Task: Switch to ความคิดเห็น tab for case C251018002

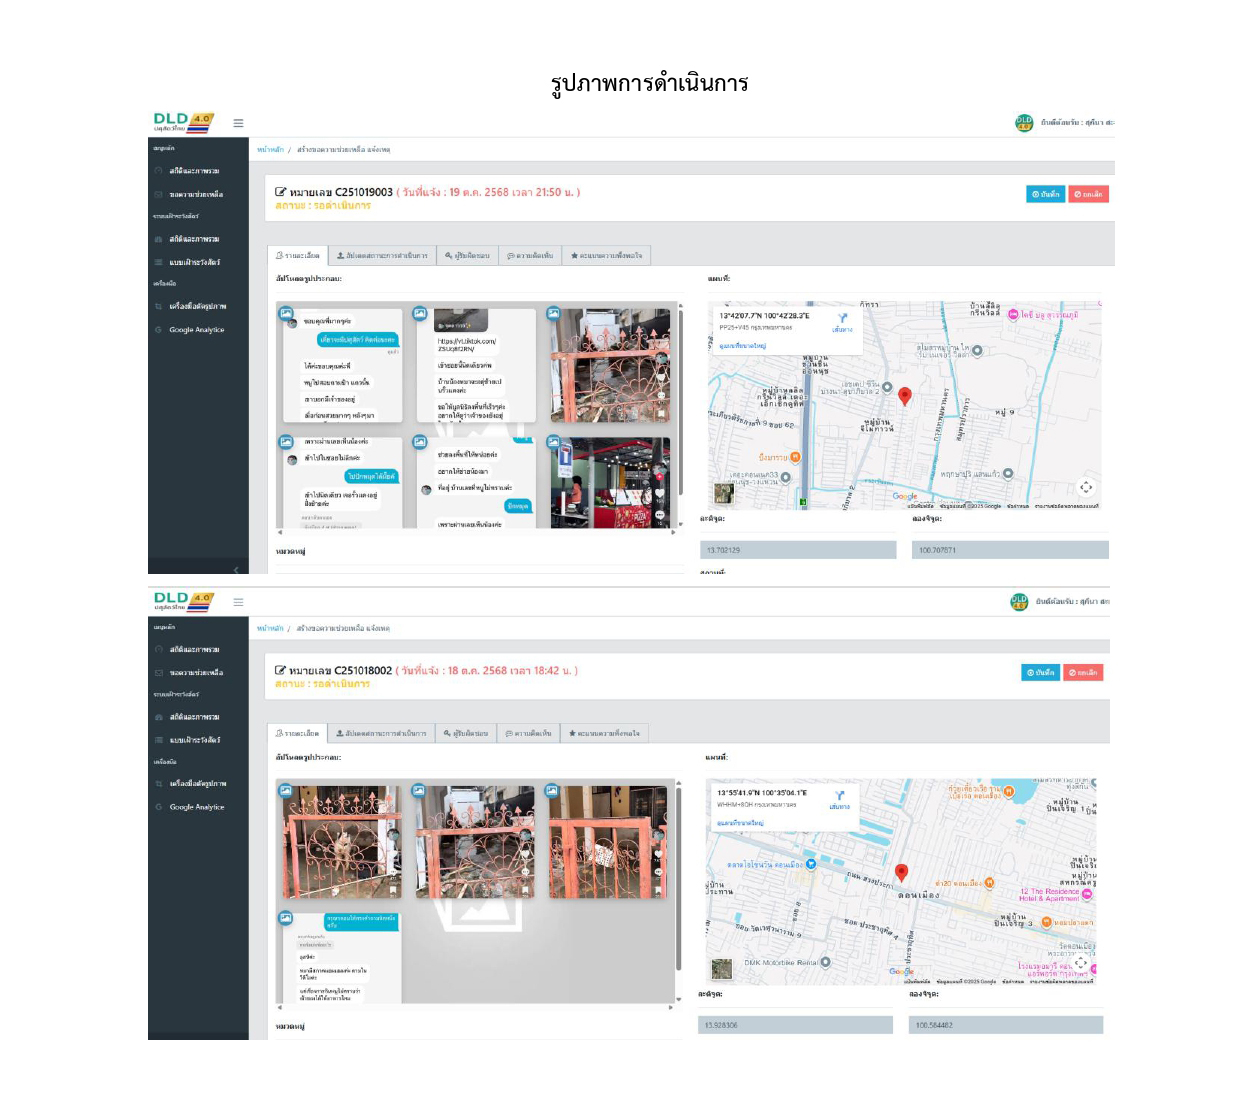Action: [529, 733]
